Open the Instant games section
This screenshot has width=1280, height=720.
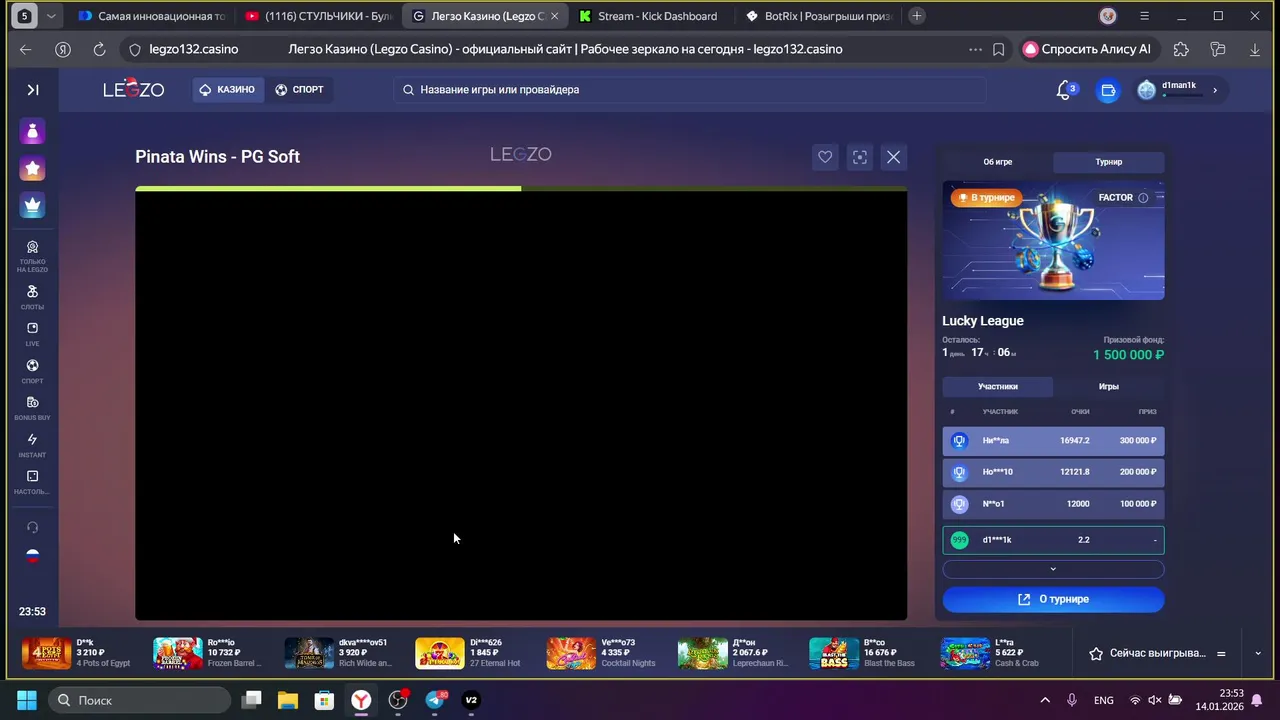coord(33,445)
